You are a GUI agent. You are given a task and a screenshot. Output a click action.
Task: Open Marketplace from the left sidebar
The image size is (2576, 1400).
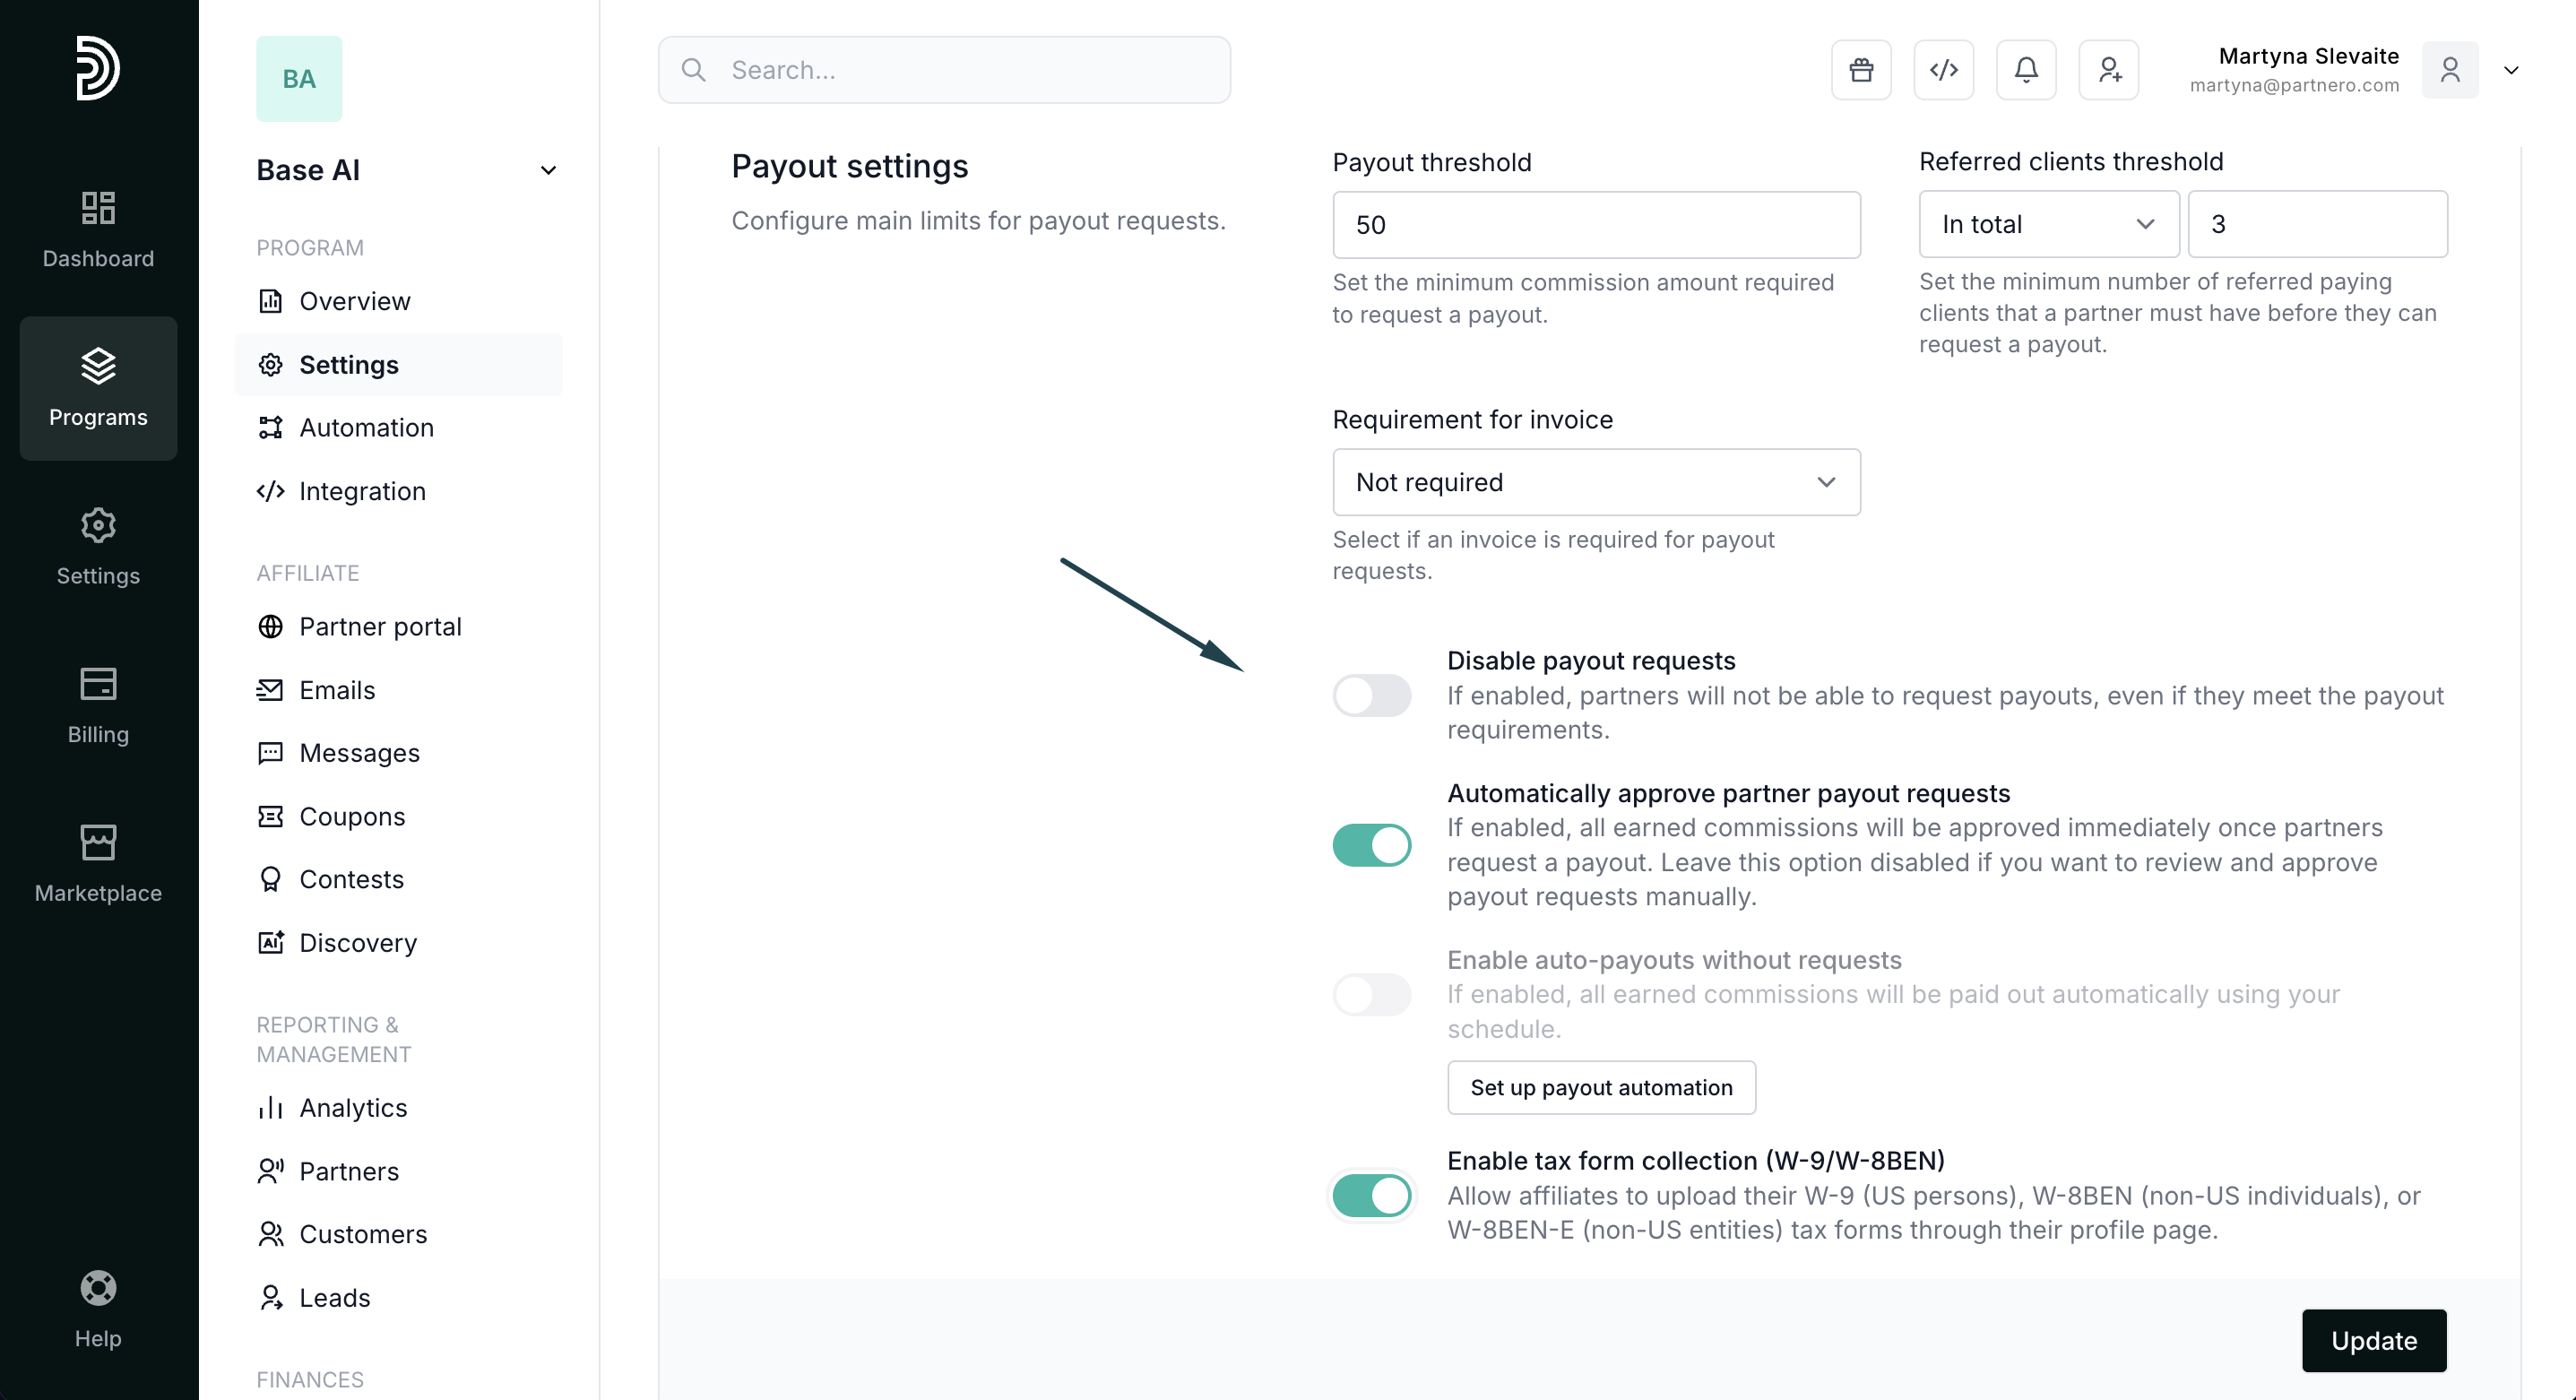98,864
